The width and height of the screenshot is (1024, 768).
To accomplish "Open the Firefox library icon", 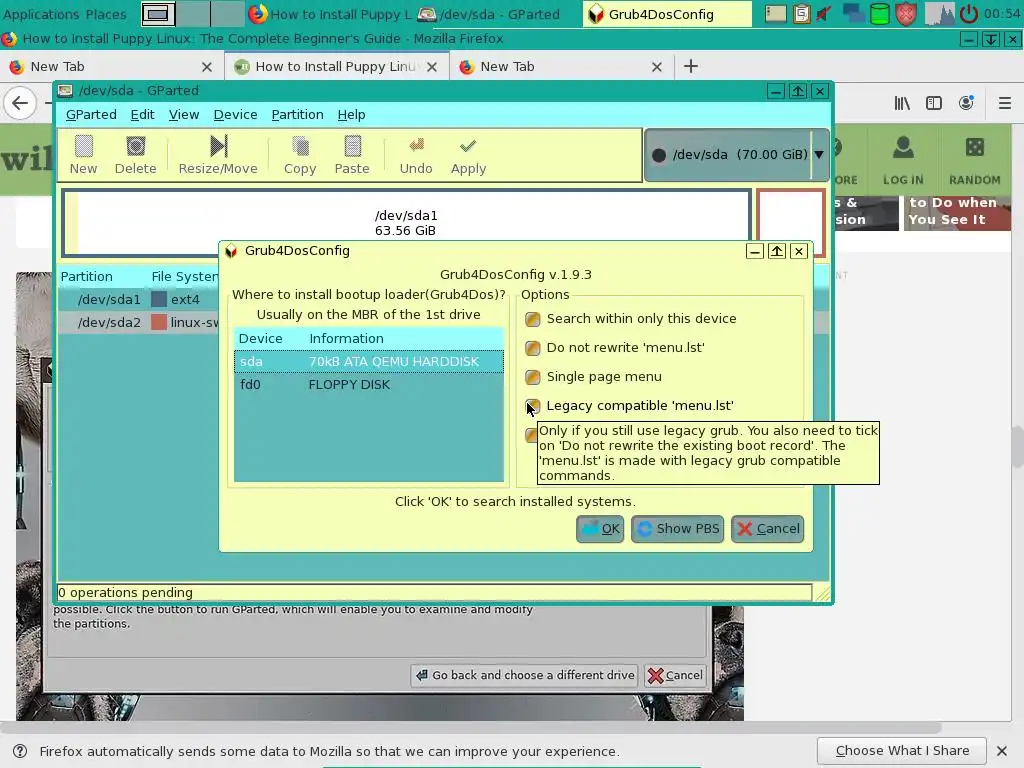I will point(902,103).
